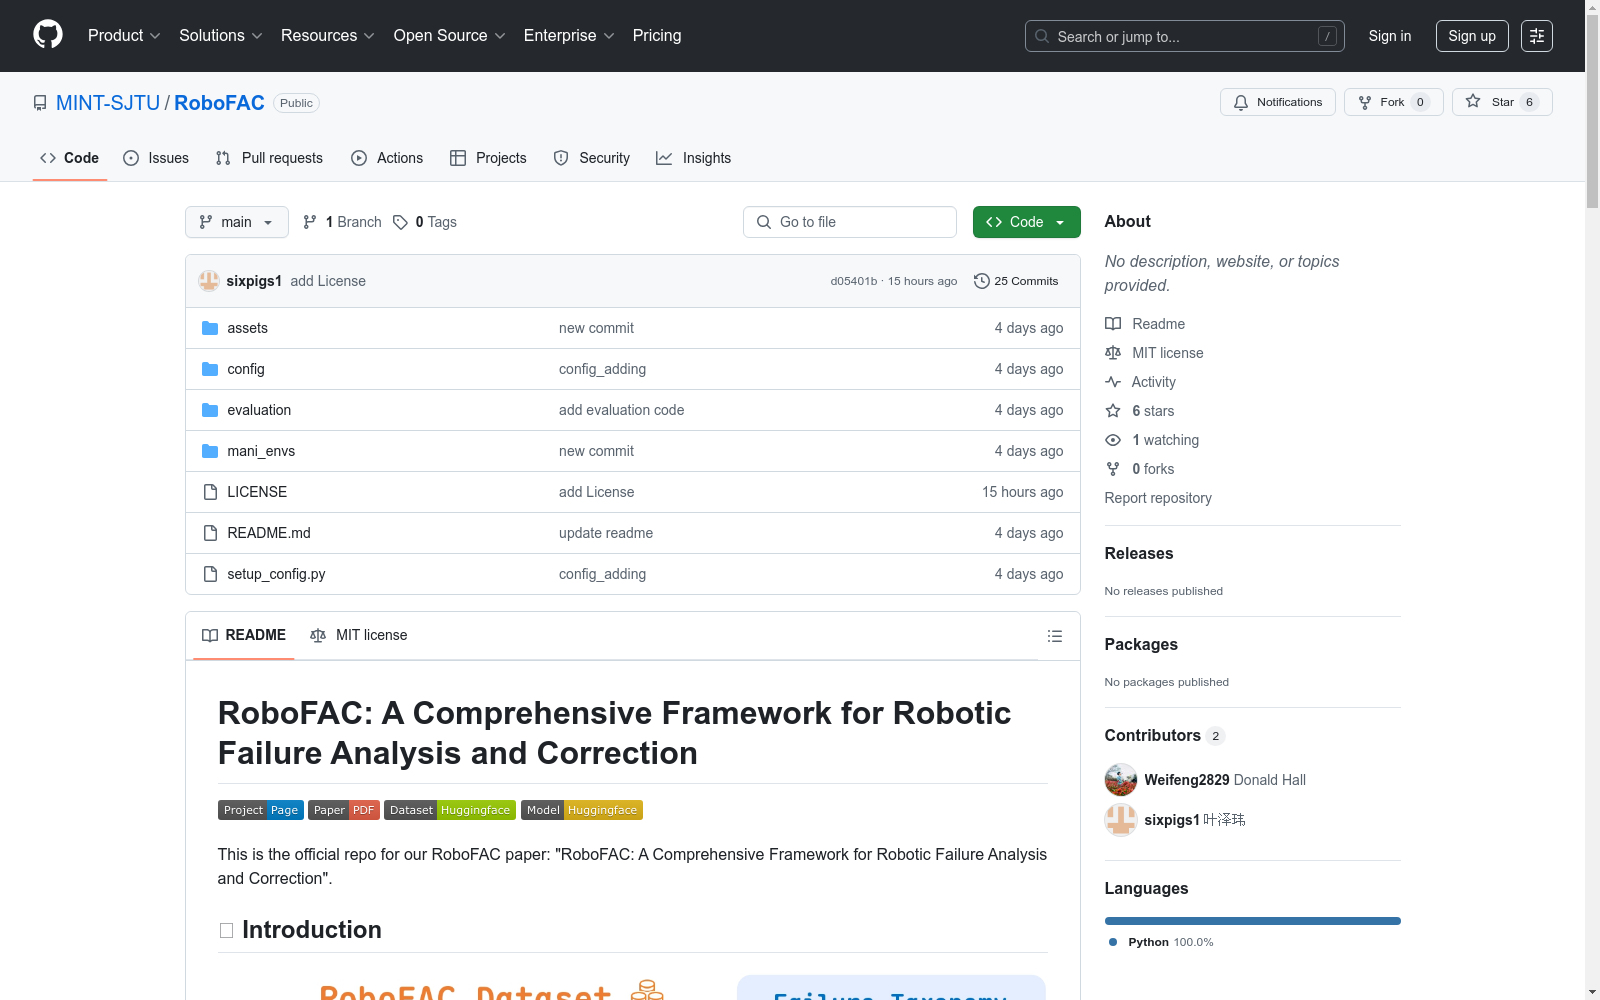Open the setup_config.py file
This screenshot has width=1600, height=1000.
[276, 574]
